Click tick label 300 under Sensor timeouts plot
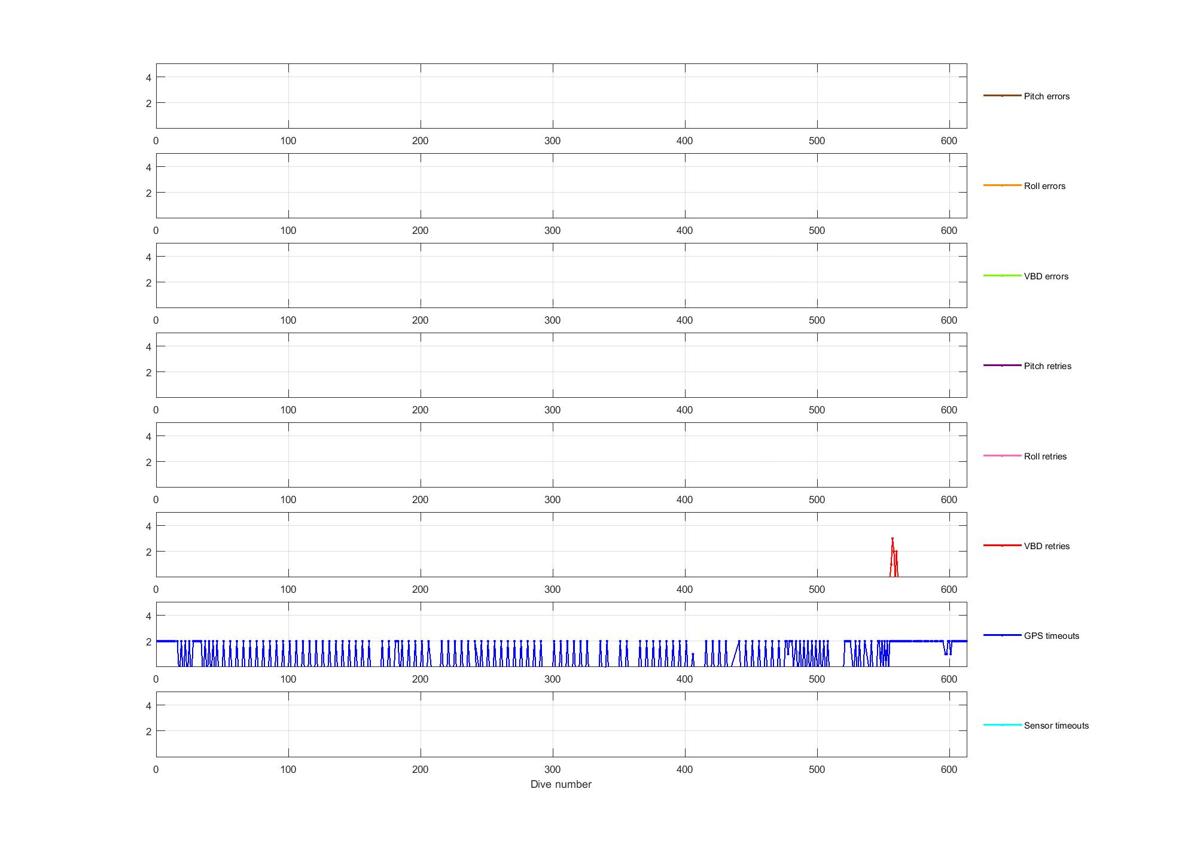 [x=552, y=770]
